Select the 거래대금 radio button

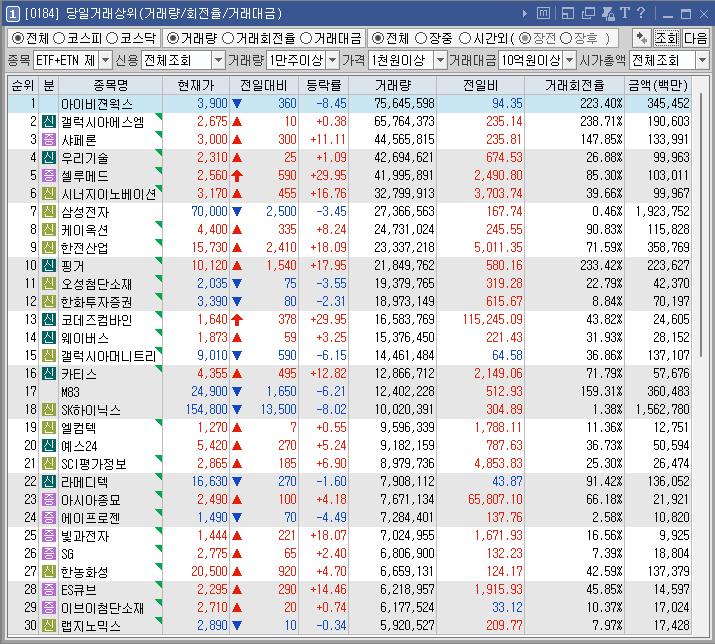[306, 38]
